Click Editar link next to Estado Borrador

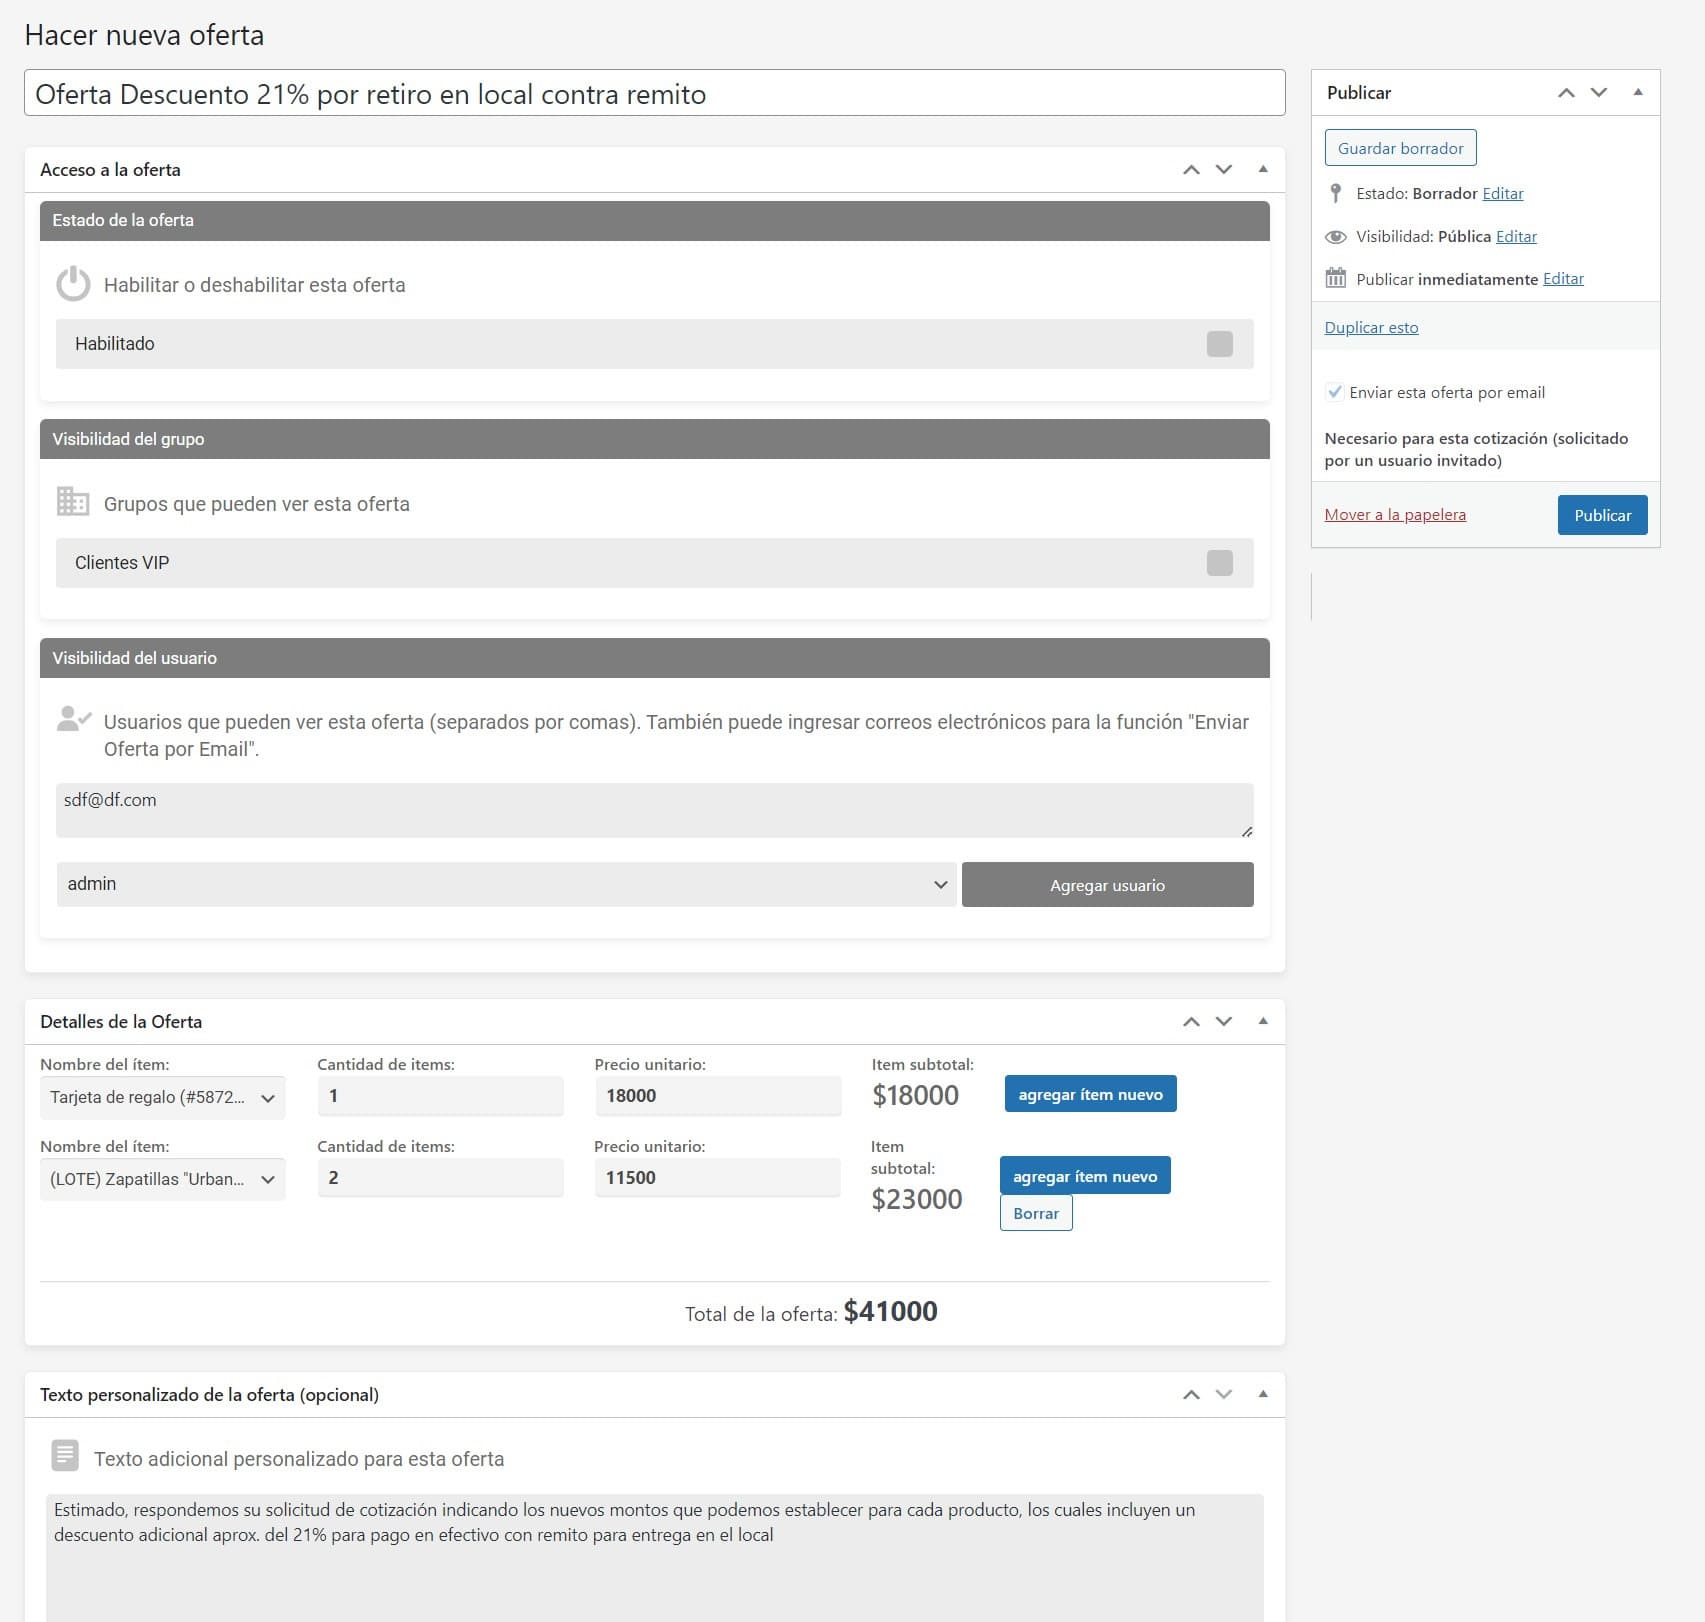(1502, 193)
